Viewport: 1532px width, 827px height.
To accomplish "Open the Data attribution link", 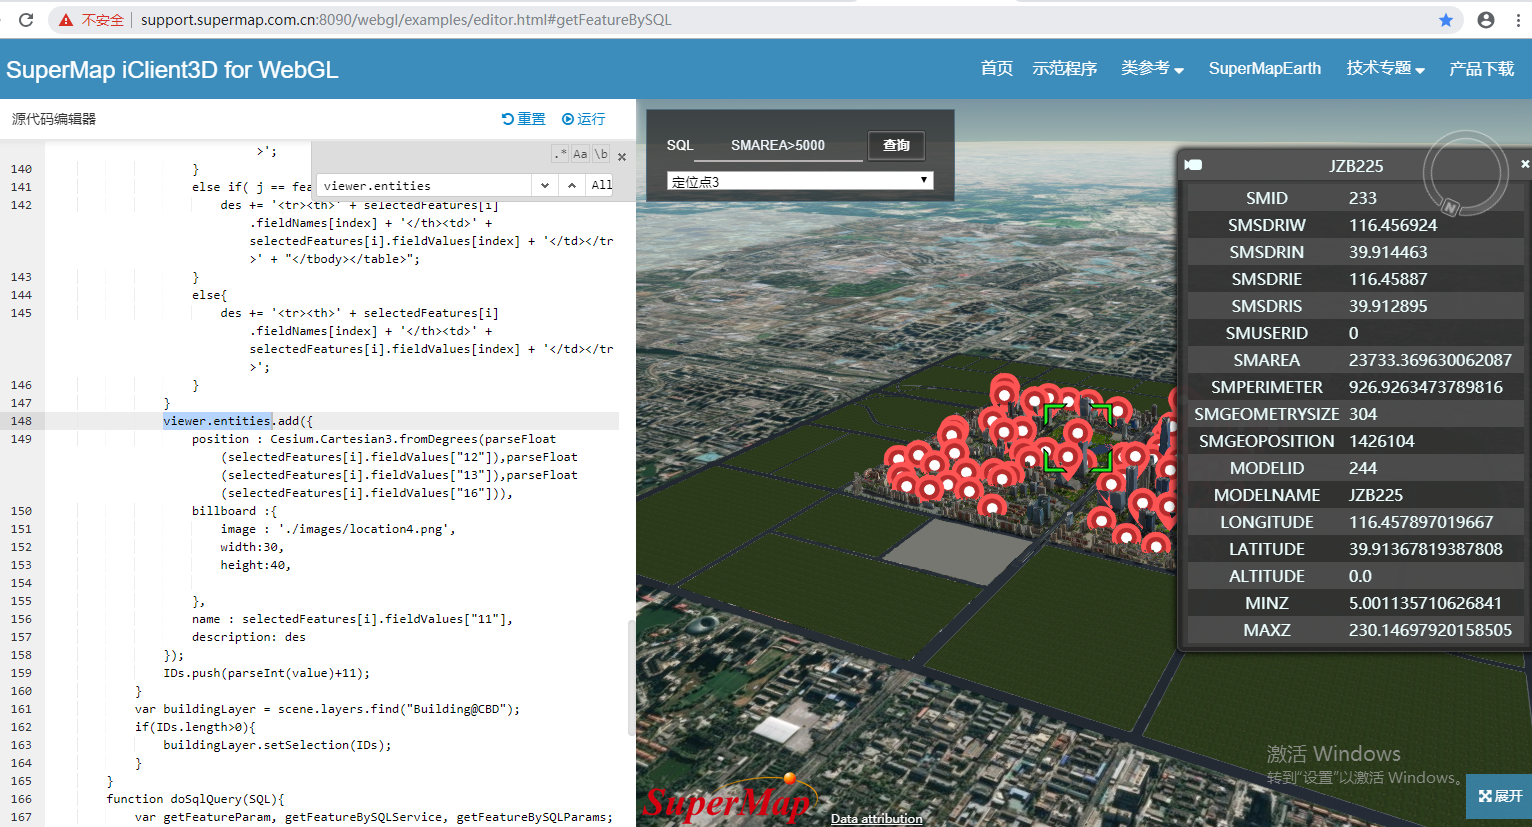I will pos(876,818).
